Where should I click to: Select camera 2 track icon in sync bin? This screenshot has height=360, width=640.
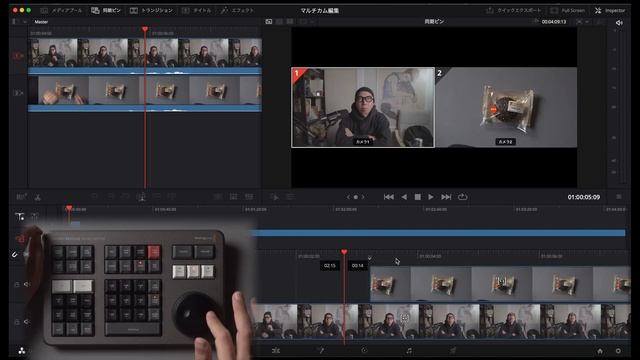click(x=18, y=93)
